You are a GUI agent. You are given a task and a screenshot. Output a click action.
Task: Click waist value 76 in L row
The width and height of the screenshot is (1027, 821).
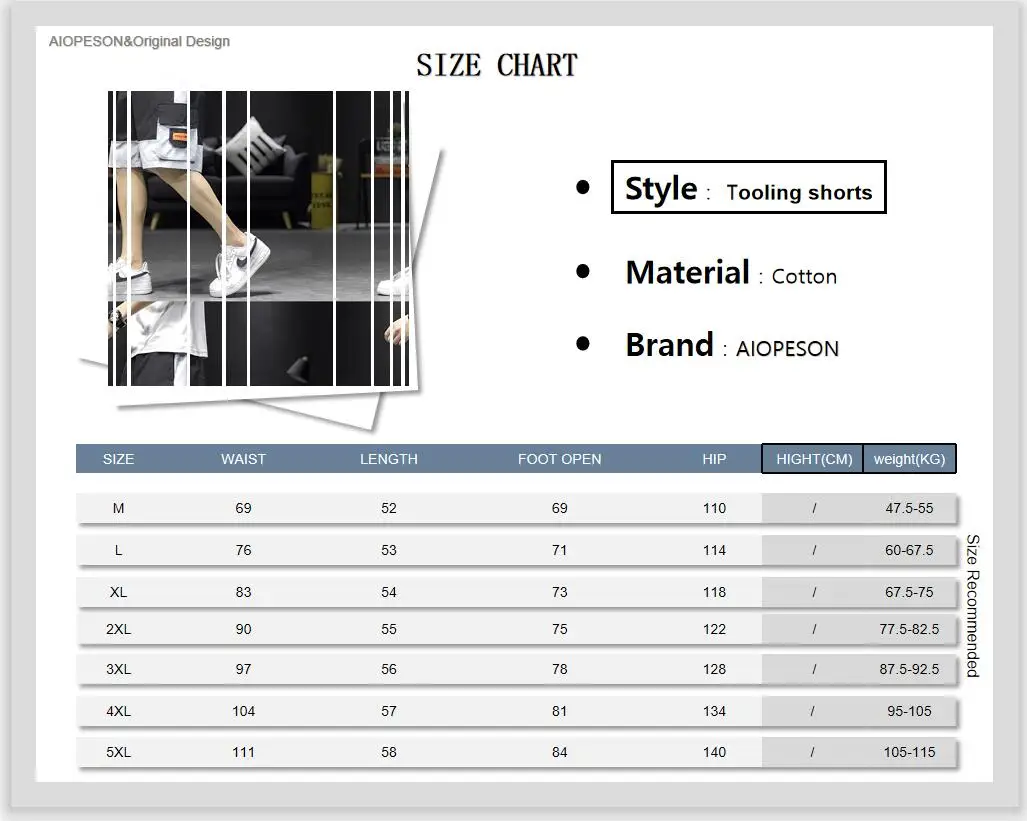(x=244, y=550)
